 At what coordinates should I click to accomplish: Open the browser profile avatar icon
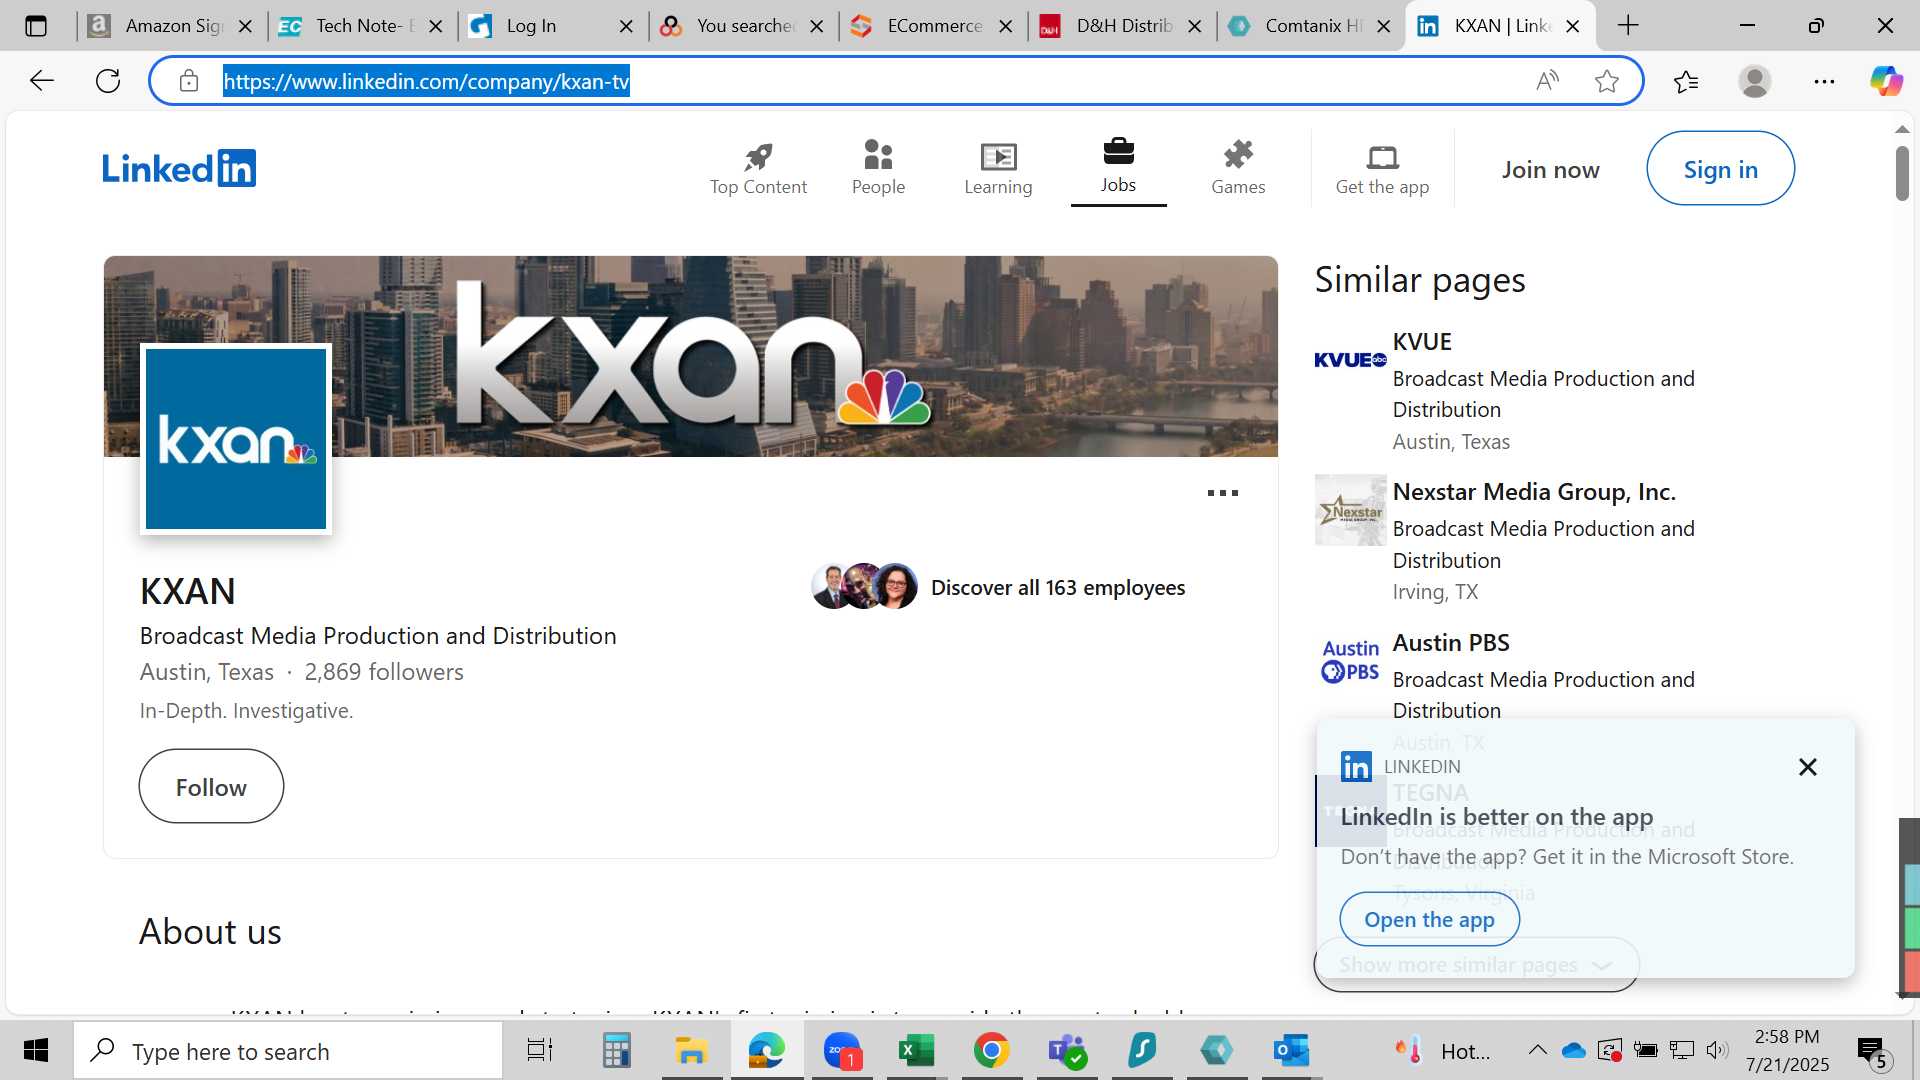(1755, 81)
